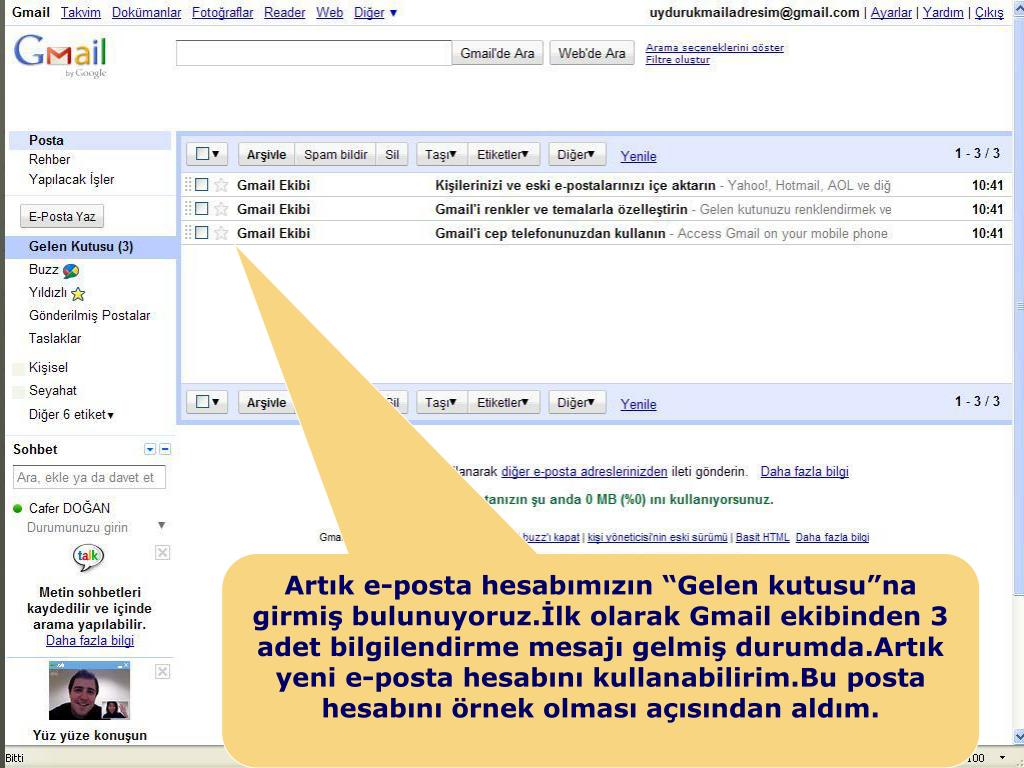
Task: Star the 'Kişilerinizi ve eski e-postalarınızı' email
Action: point(221,185)
